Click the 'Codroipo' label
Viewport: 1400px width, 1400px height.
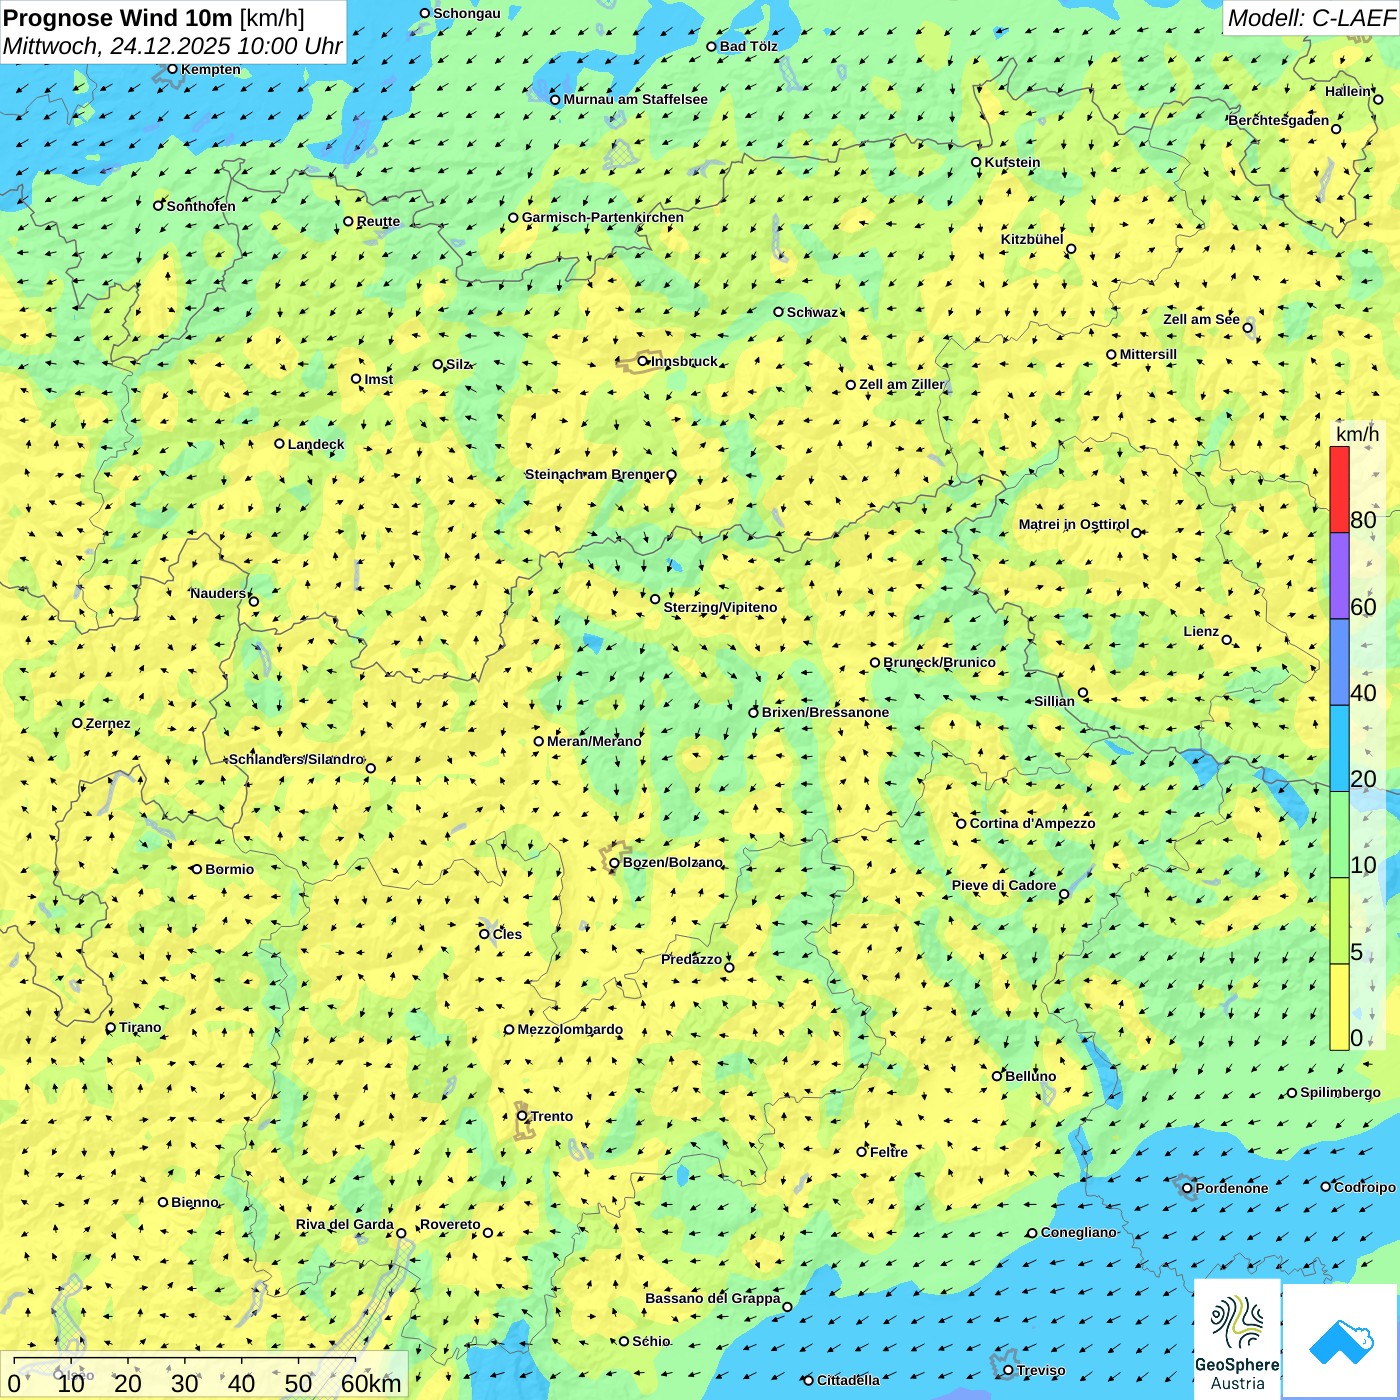point(1365,1187)
